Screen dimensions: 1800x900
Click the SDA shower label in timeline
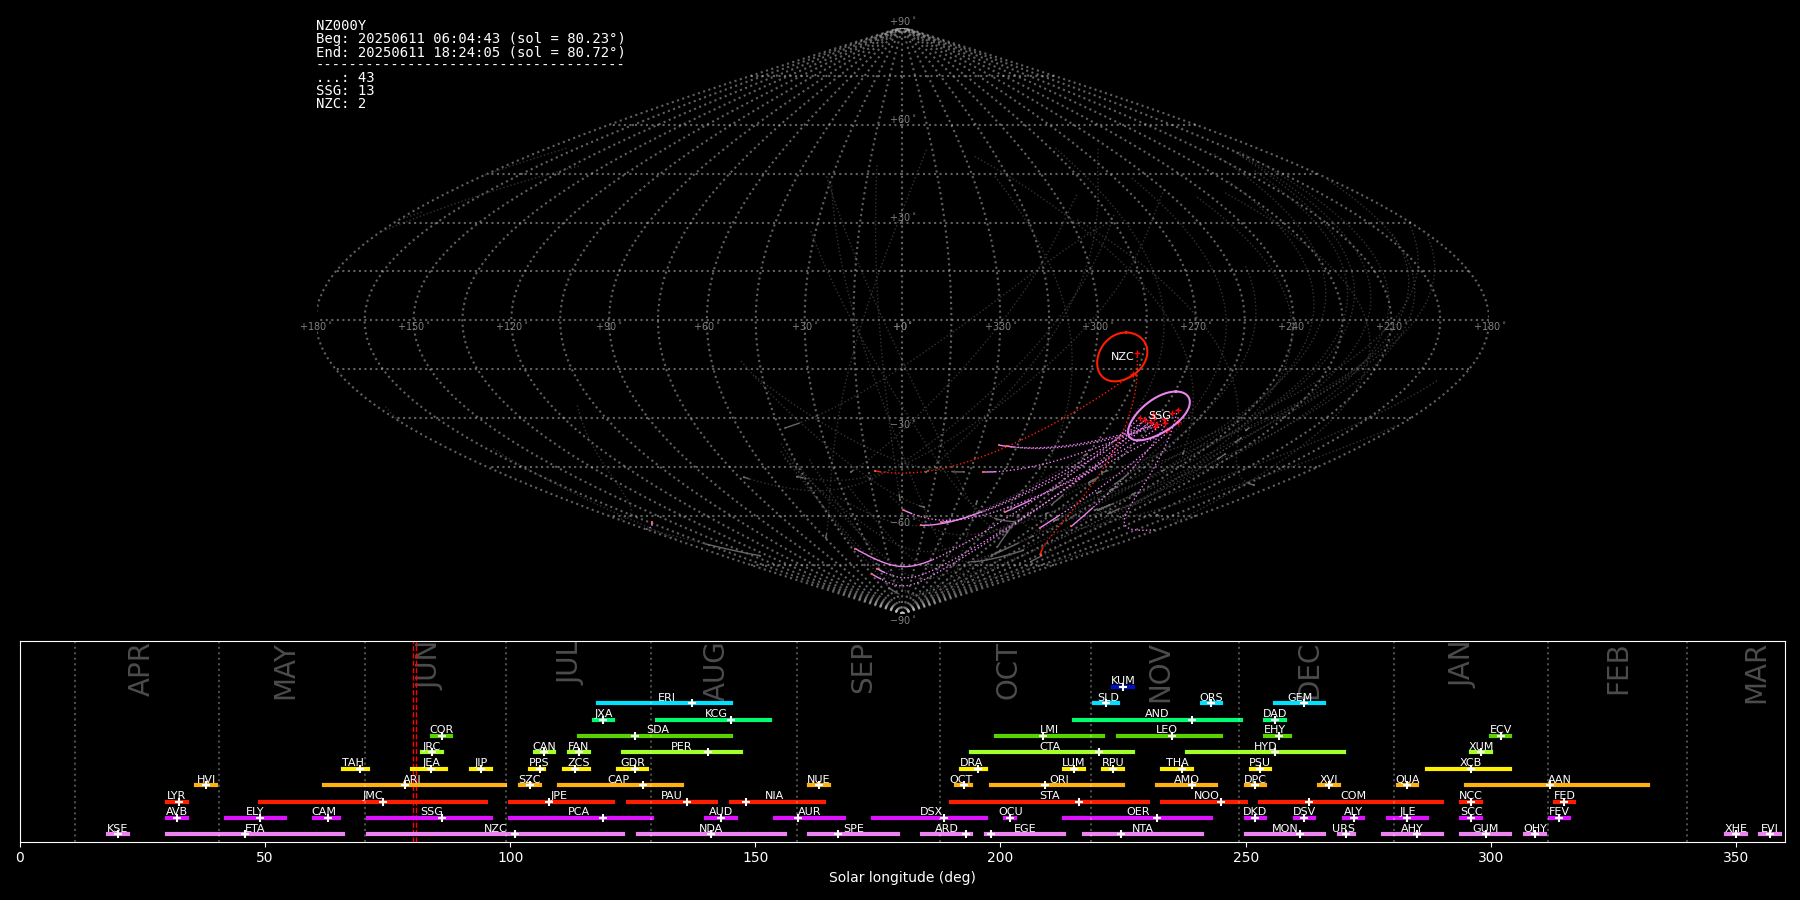657,730
